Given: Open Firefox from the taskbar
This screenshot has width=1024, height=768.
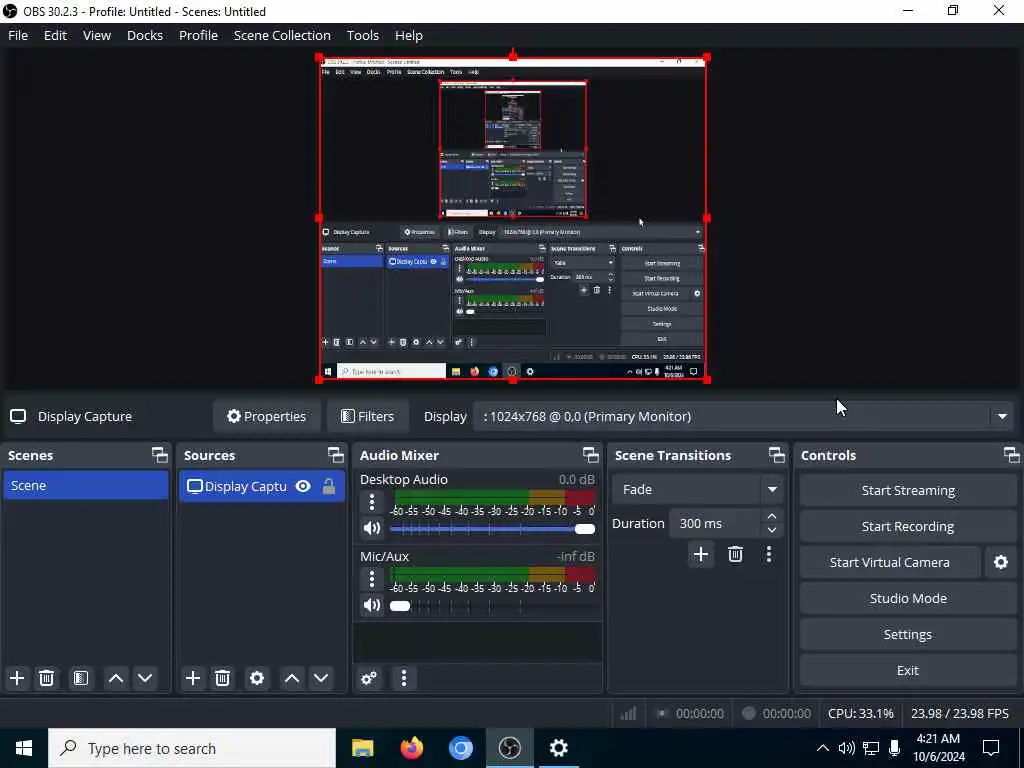Looking at the screenshot, I should 411,748.
